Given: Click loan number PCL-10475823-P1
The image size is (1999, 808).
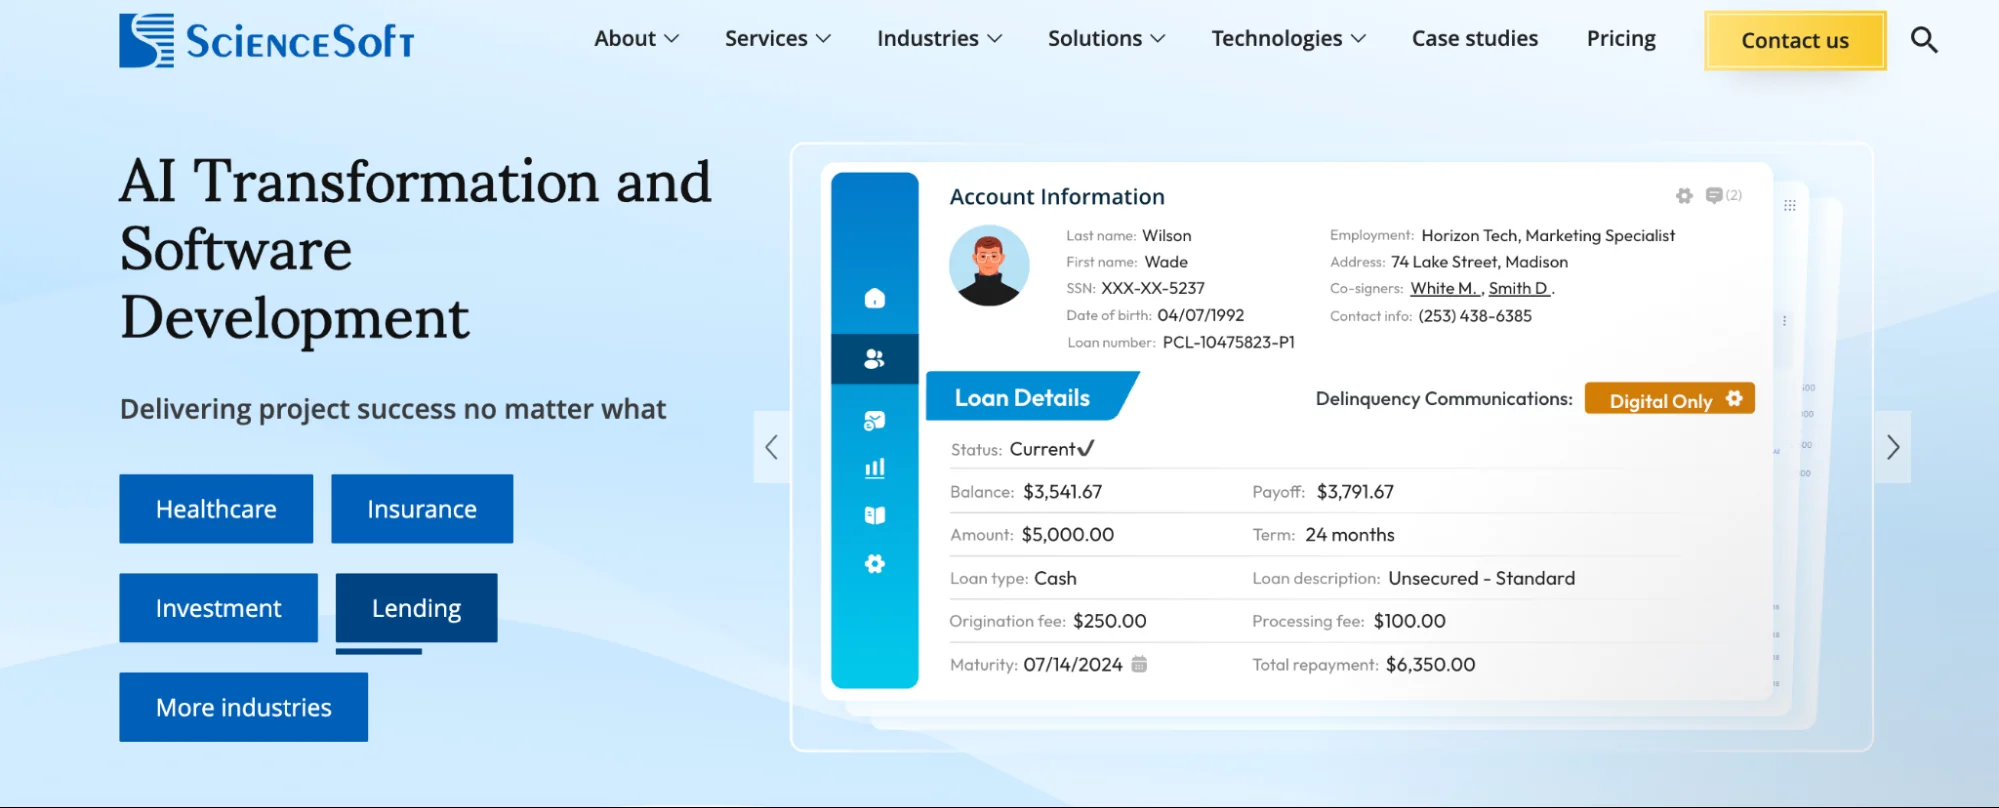Looking at the screenshot, I should coord(1229,342).
